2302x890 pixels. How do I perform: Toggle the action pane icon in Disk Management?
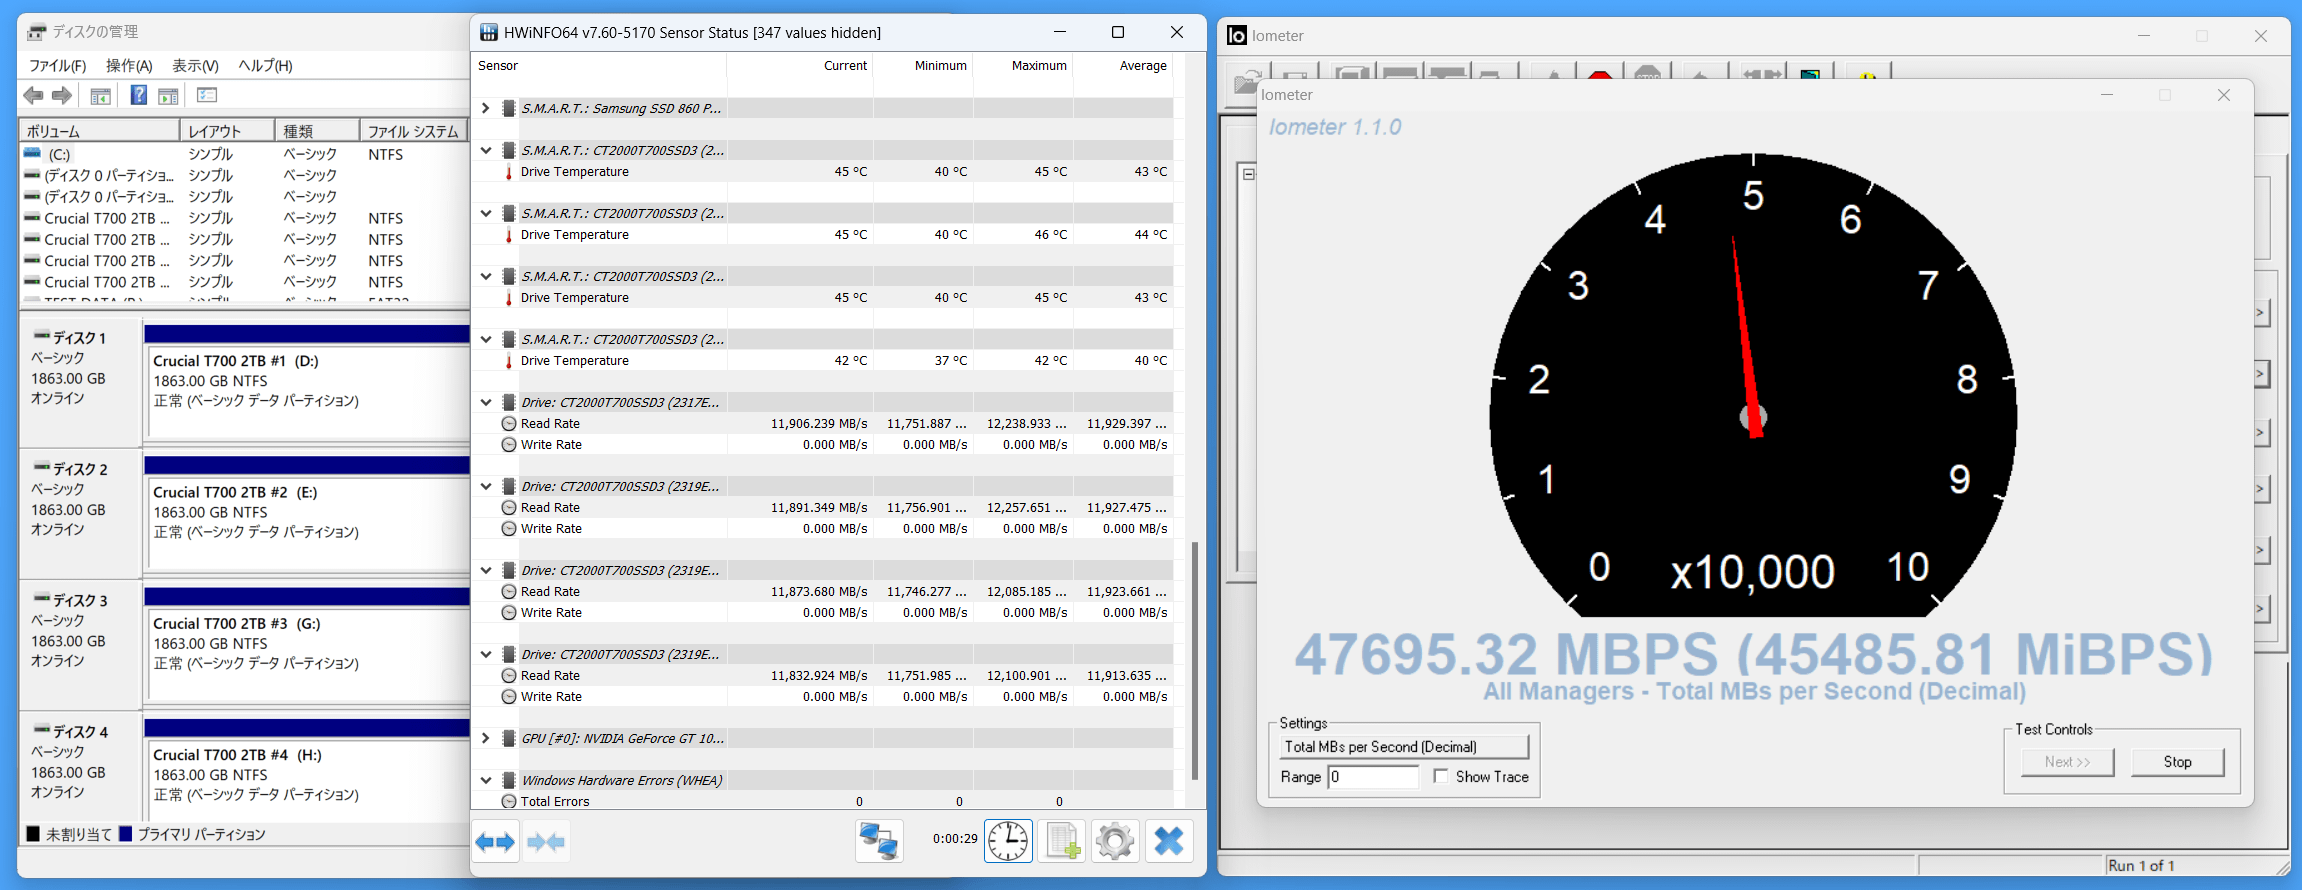coord(168,96)
